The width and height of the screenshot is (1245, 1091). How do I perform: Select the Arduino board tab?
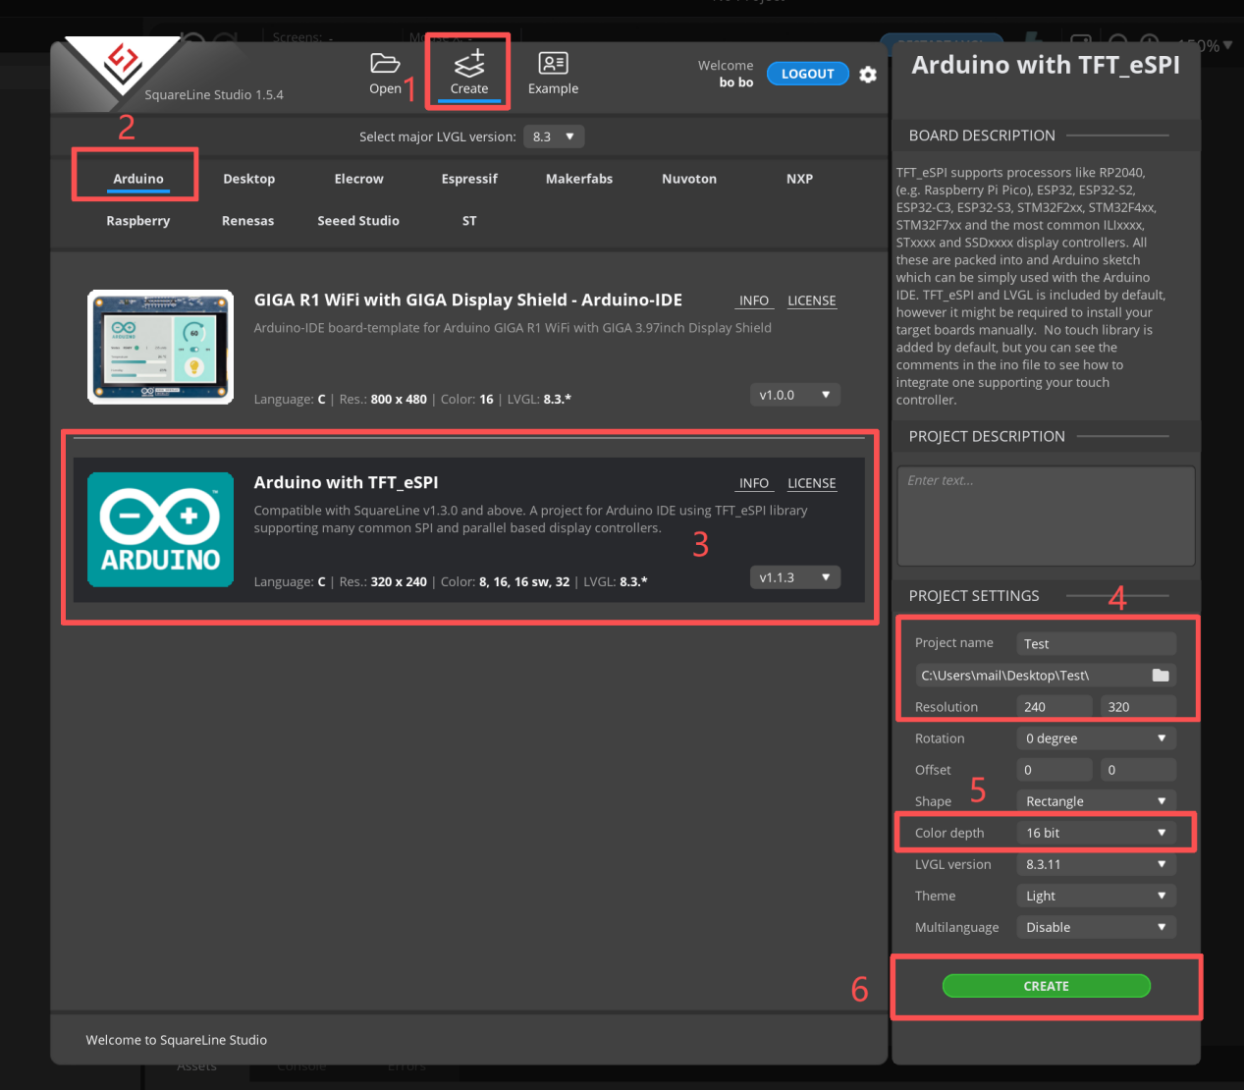[138, 179]
